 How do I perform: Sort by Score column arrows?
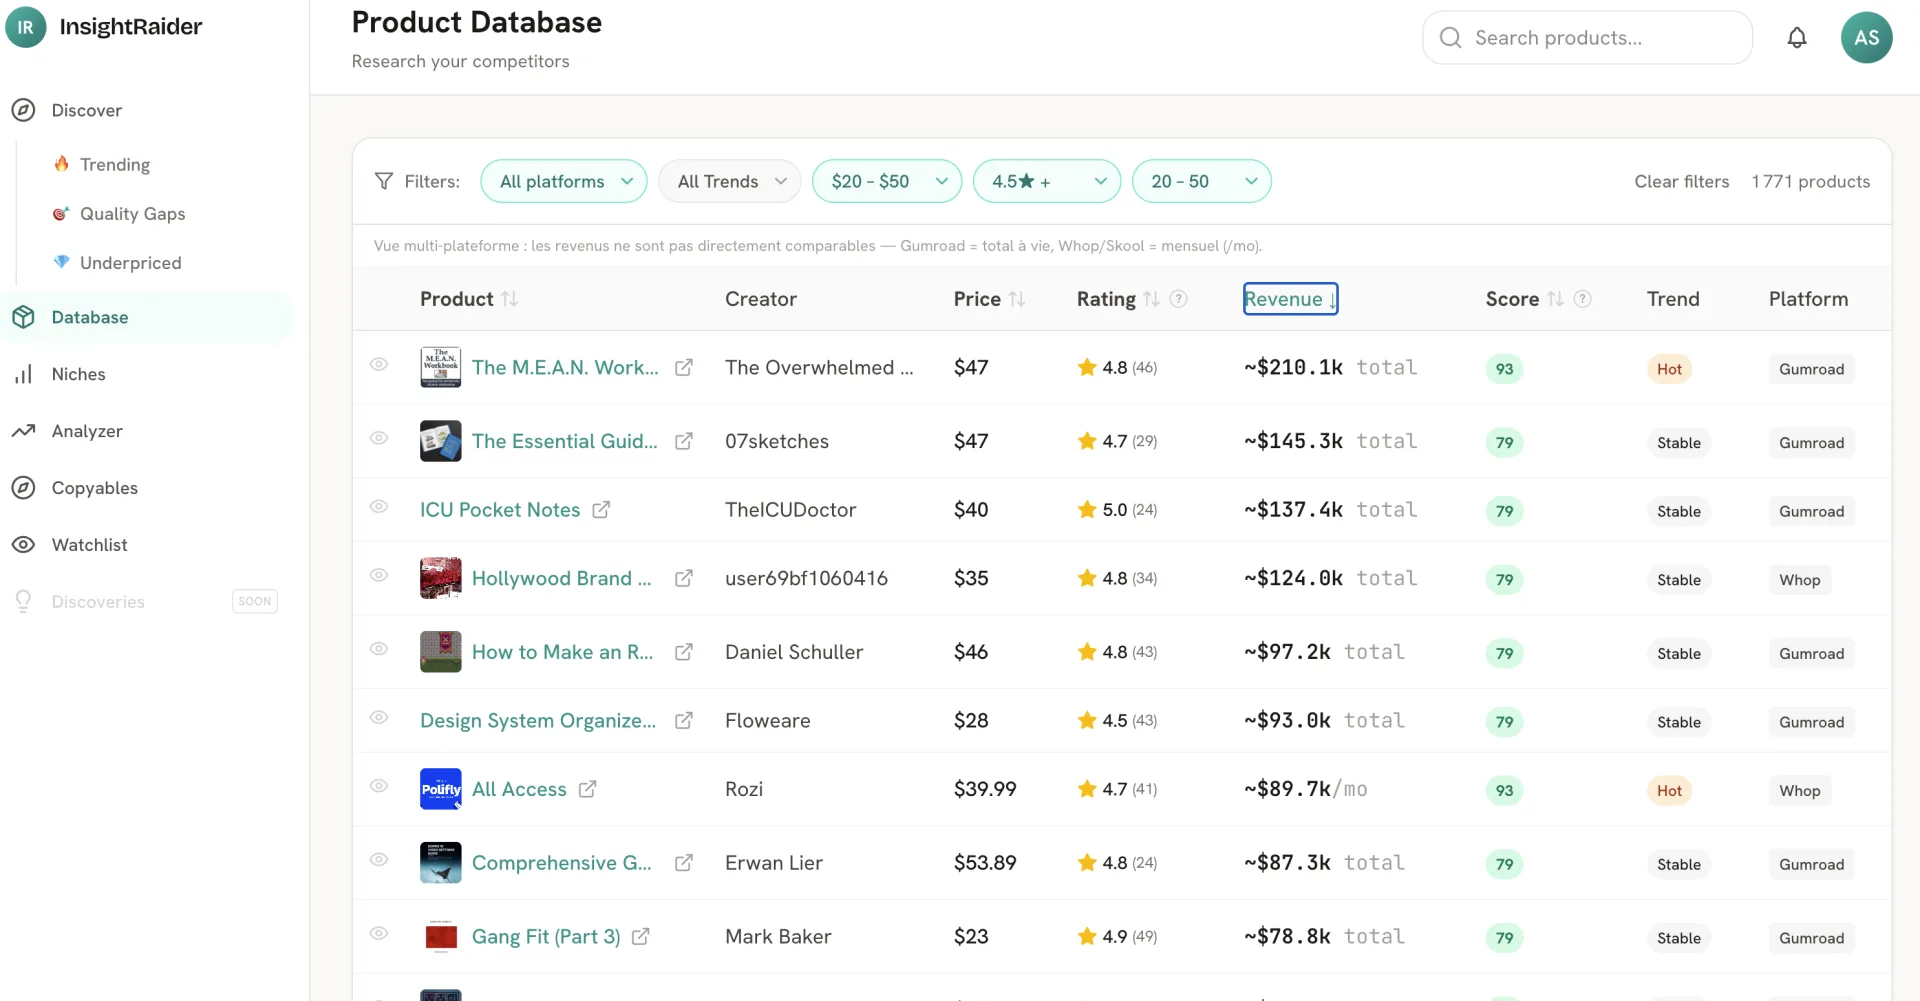point(1555,299)
